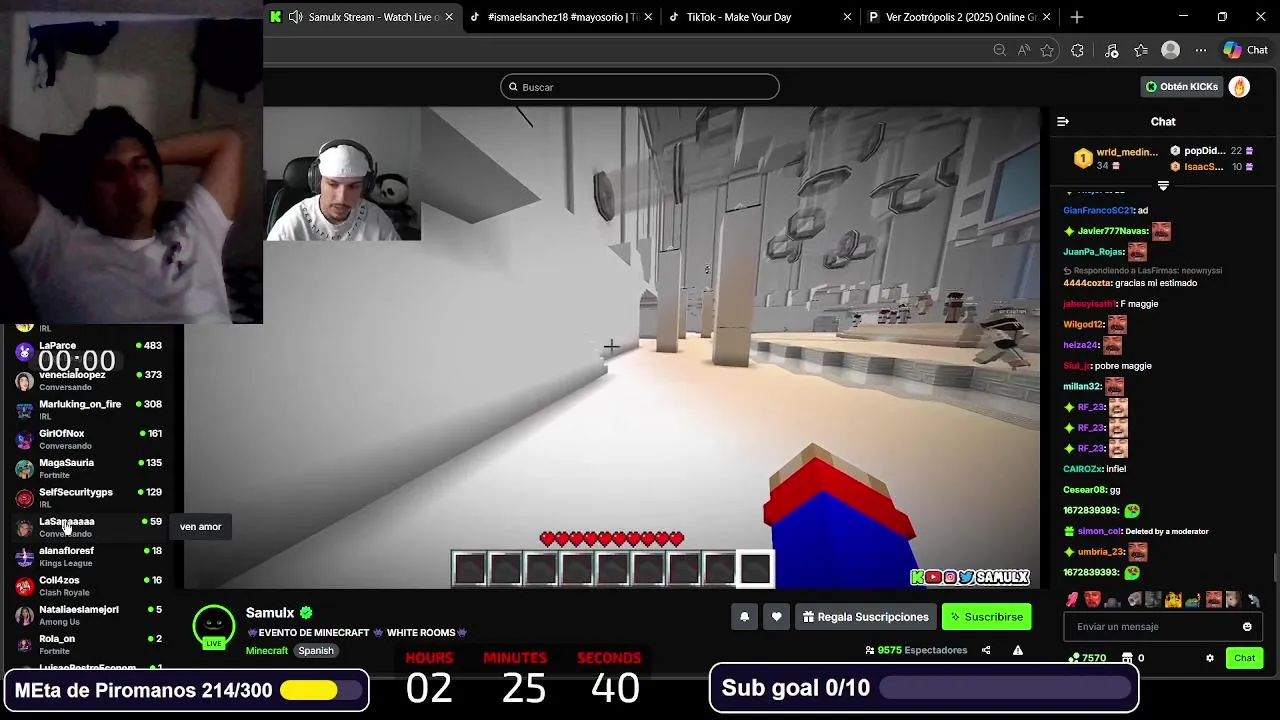Open alanafloresf channel in sidebar
The width and height of the screenshot is (1280, 720).
pos(90,556)
